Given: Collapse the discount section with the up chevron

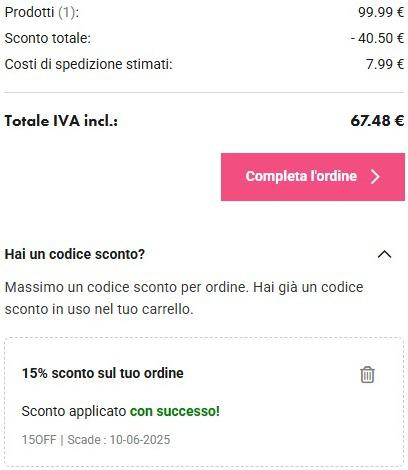Looking at the screenshot, I should pos(384,254).
